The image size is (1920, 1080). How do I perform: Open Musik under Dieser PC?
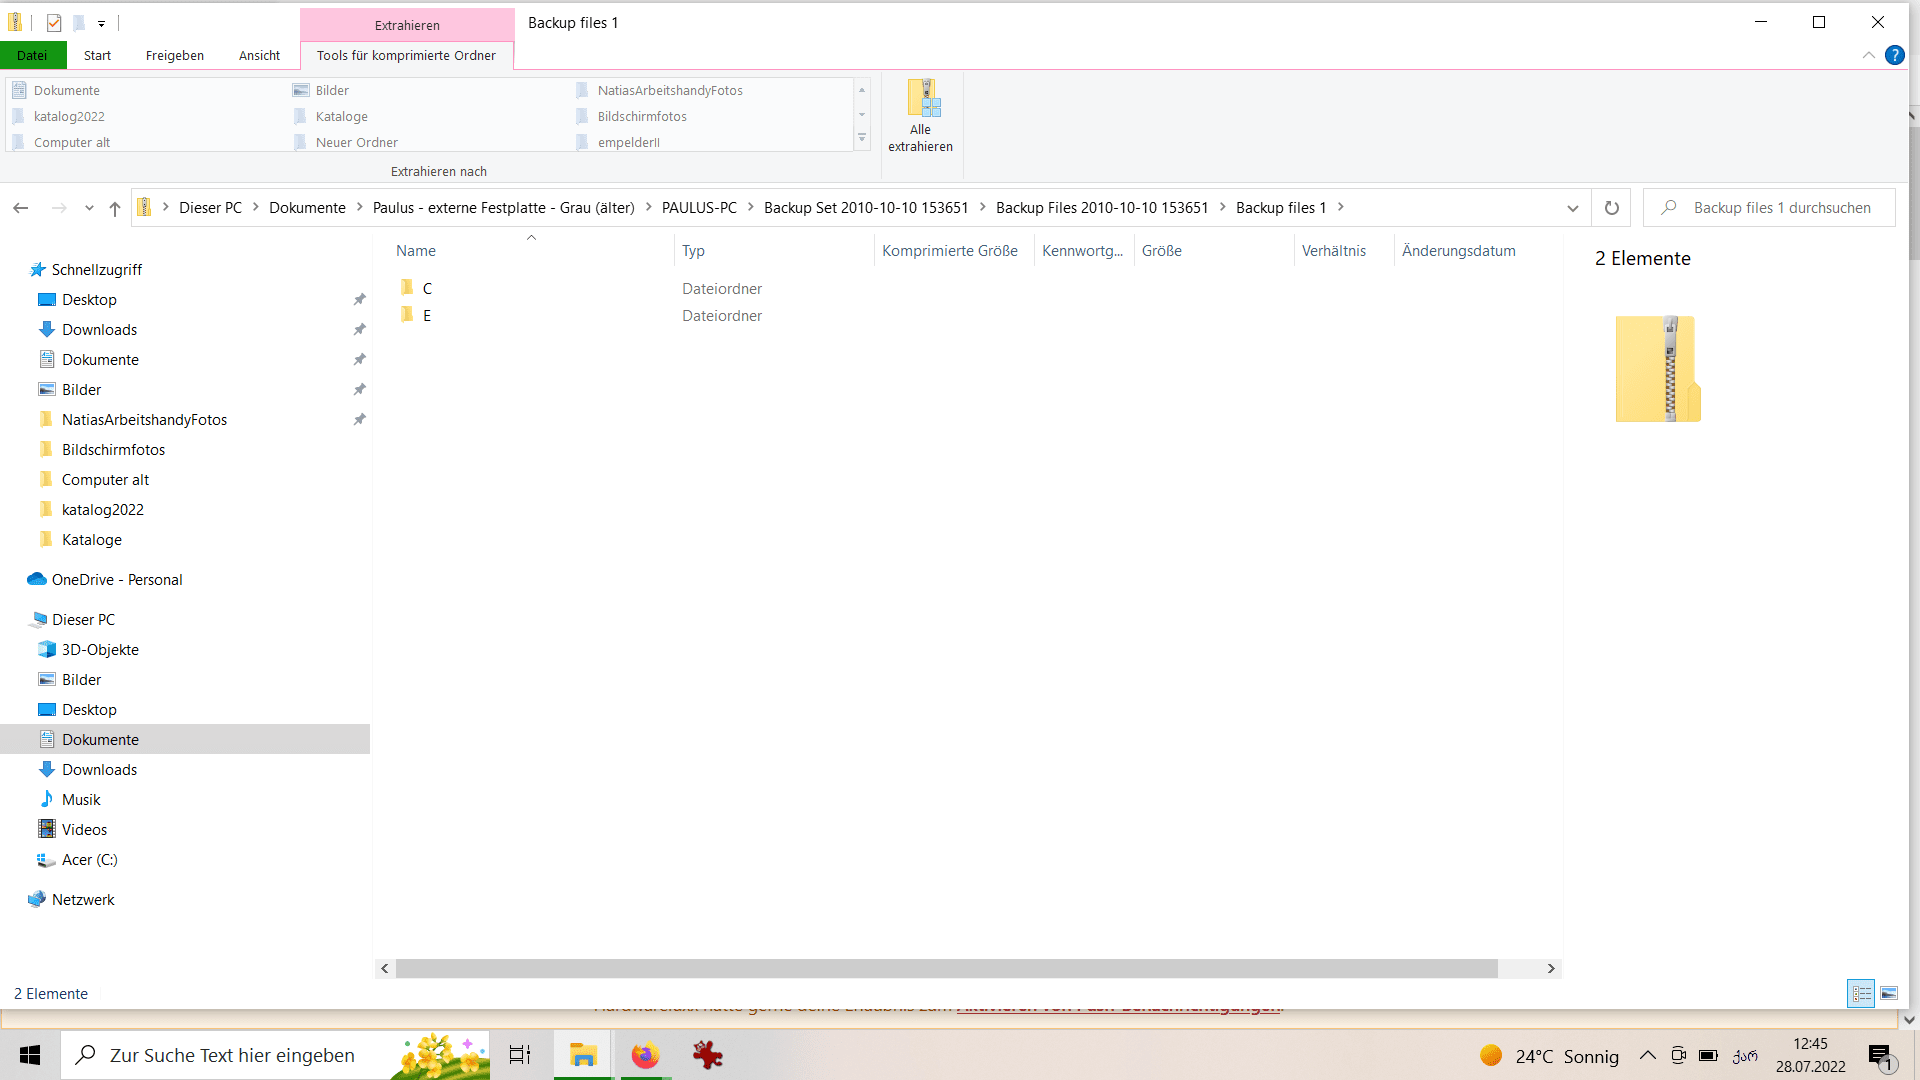(x=81, y=800)
